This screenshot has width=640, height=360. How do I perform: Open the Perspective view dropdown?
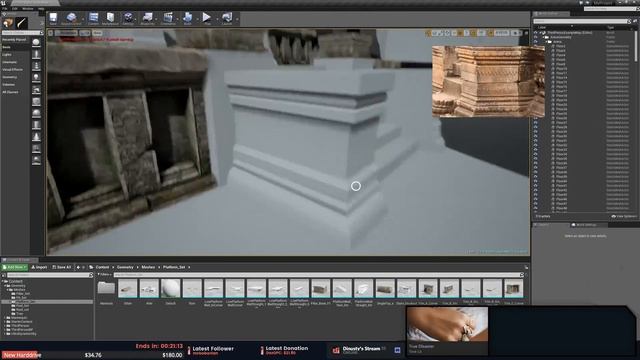click(x=67, y=33)
